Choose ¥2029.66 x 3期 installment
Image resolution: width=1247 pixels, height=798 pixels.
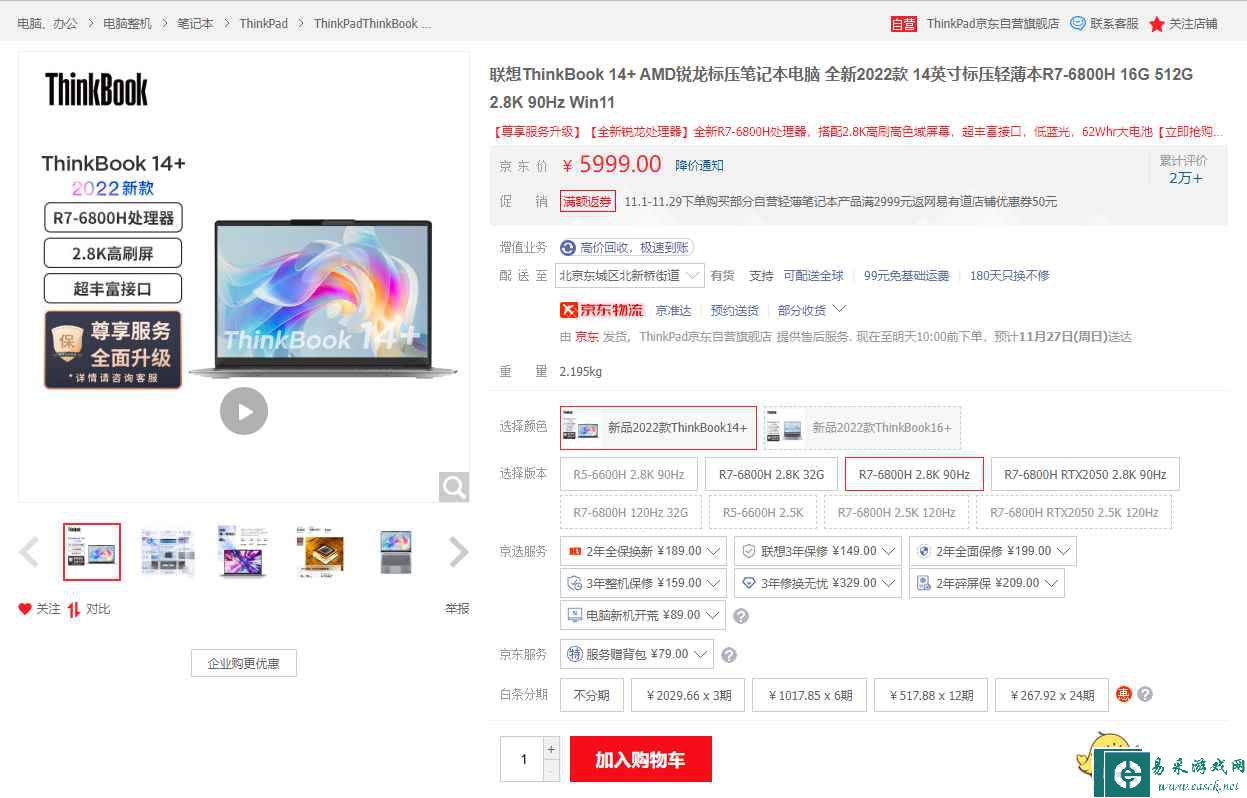tap(689, 695)
